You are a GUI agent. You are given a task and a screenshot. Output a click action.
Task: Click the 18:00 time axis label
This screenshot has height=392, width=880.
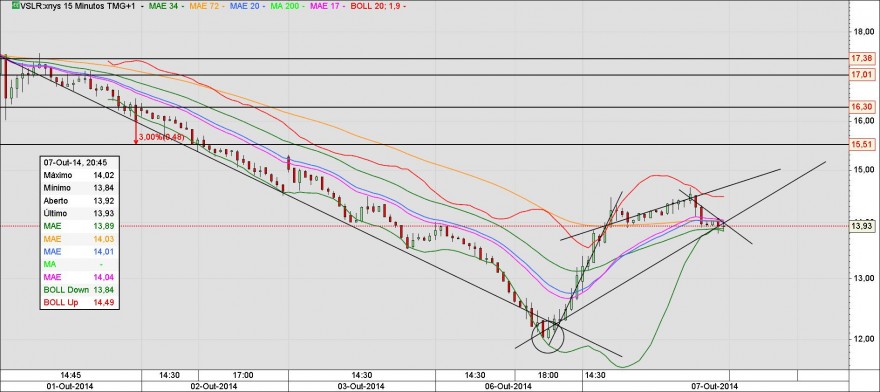point(548,375)
